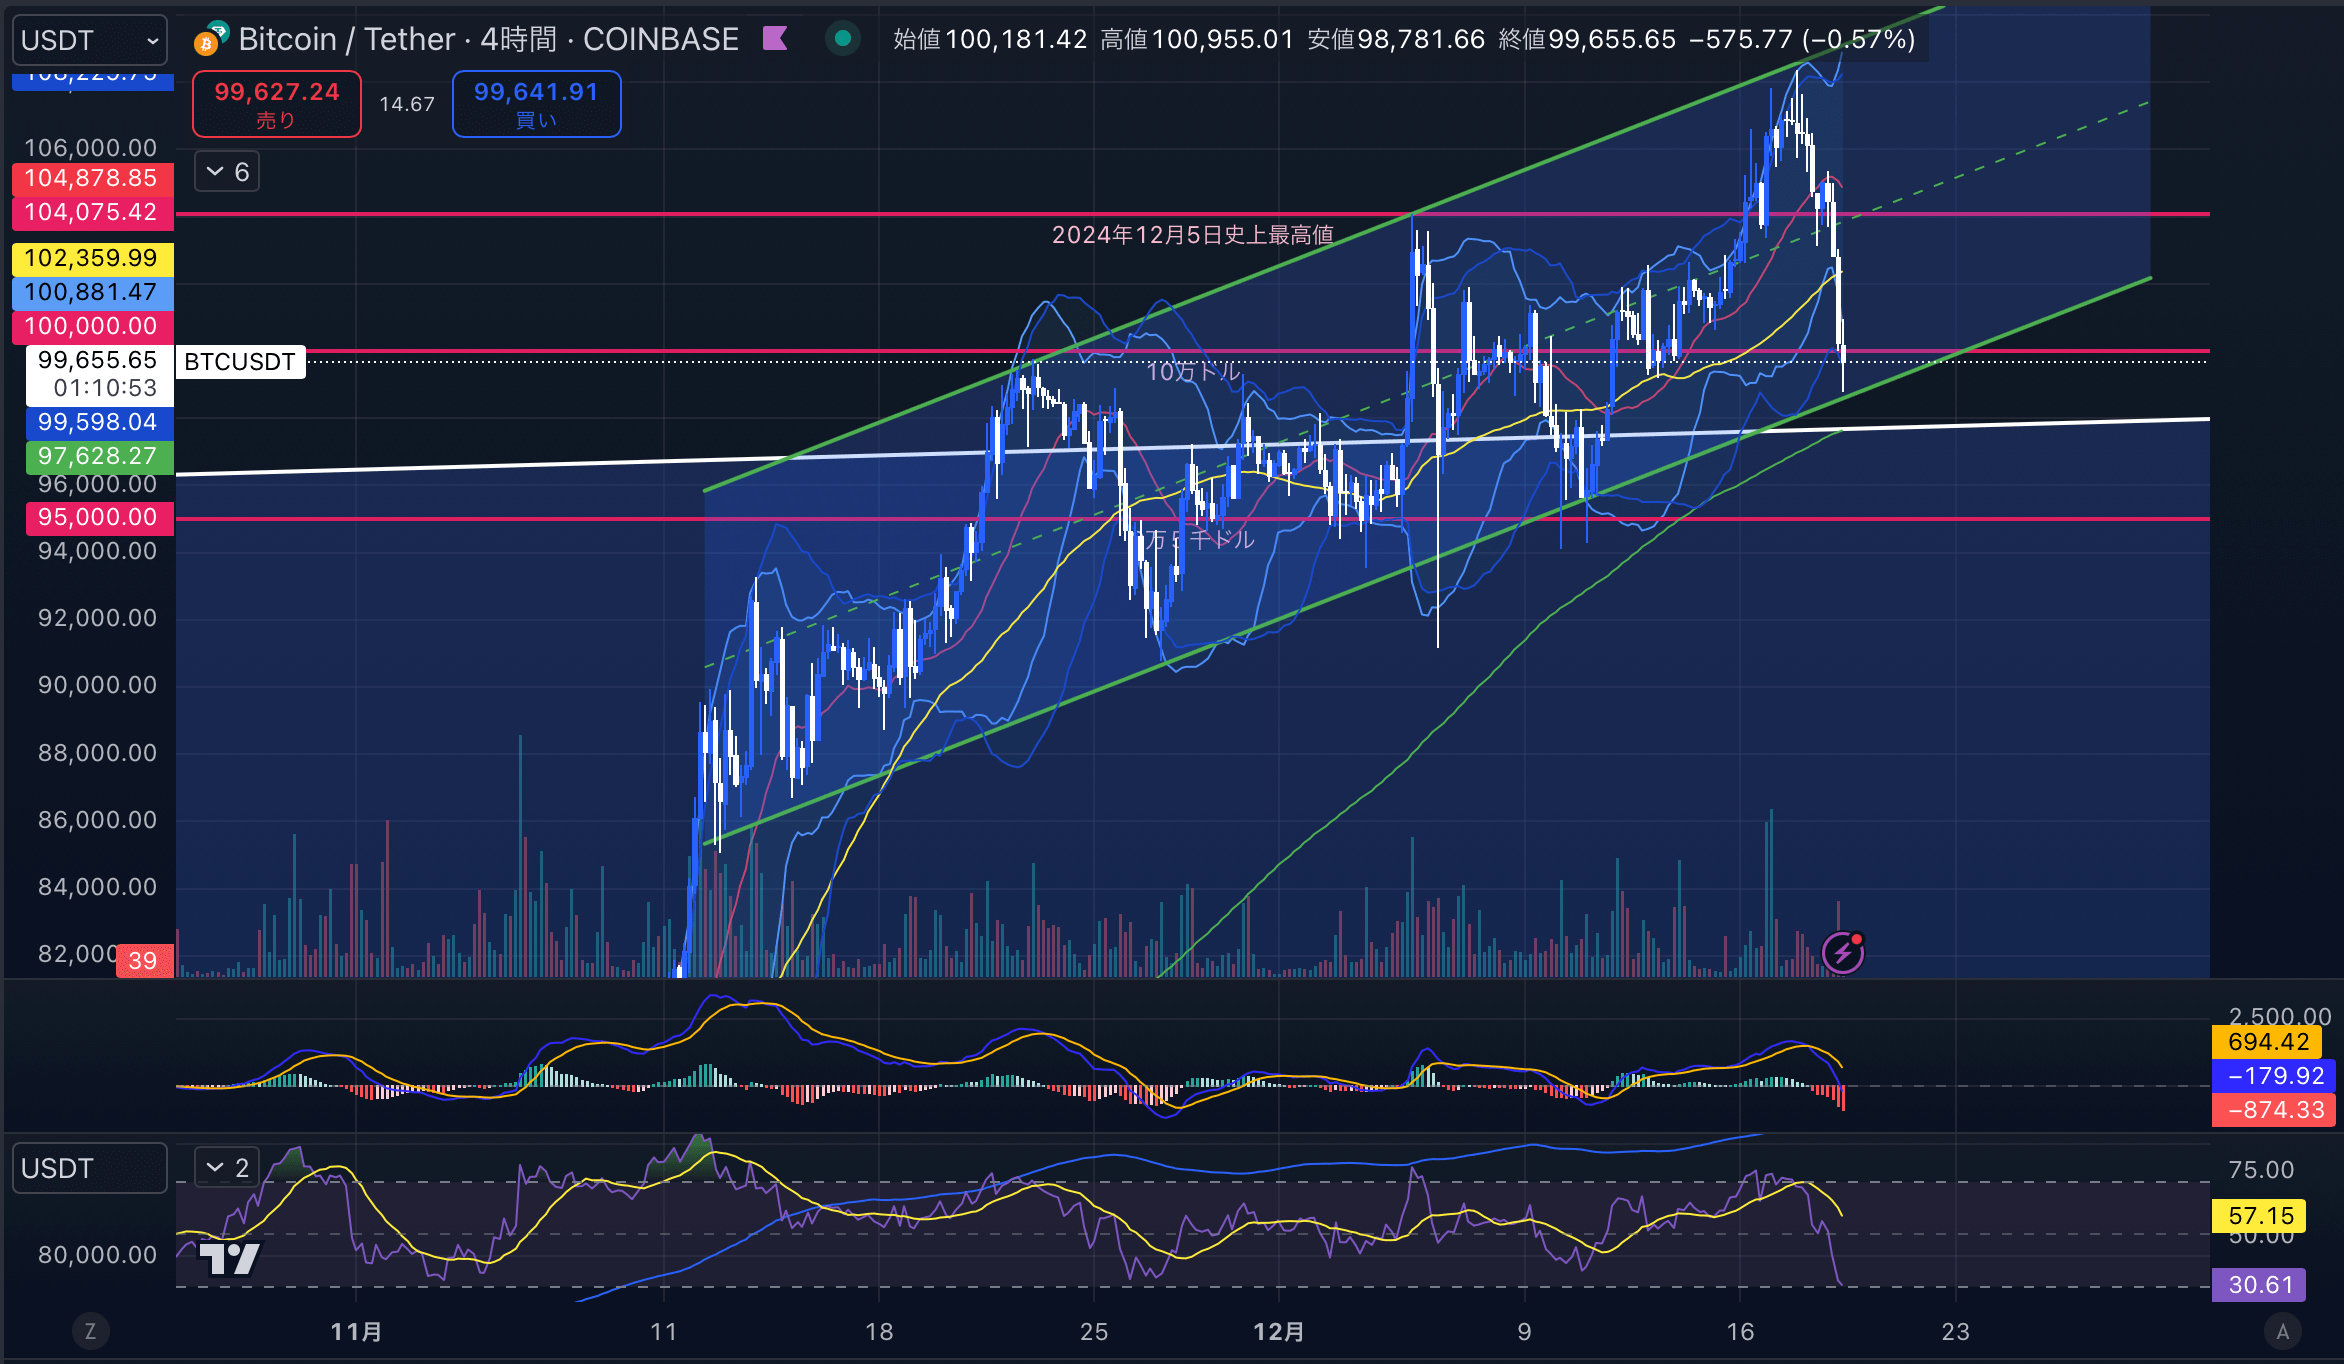Click the 11月 label on time axis
The image size is (2344, 1364).
click(x=357, y=1332)
